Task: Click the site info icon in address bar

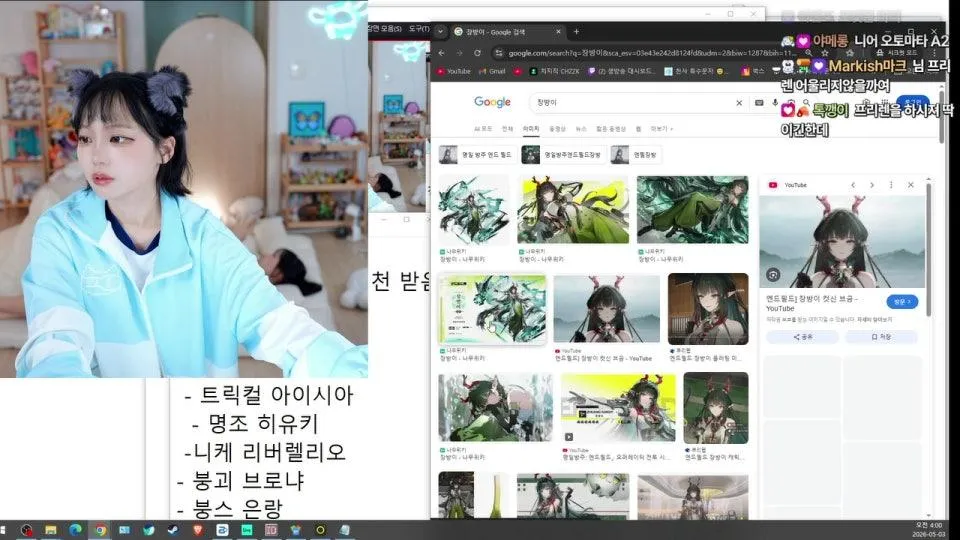Action: click(499, 53)
